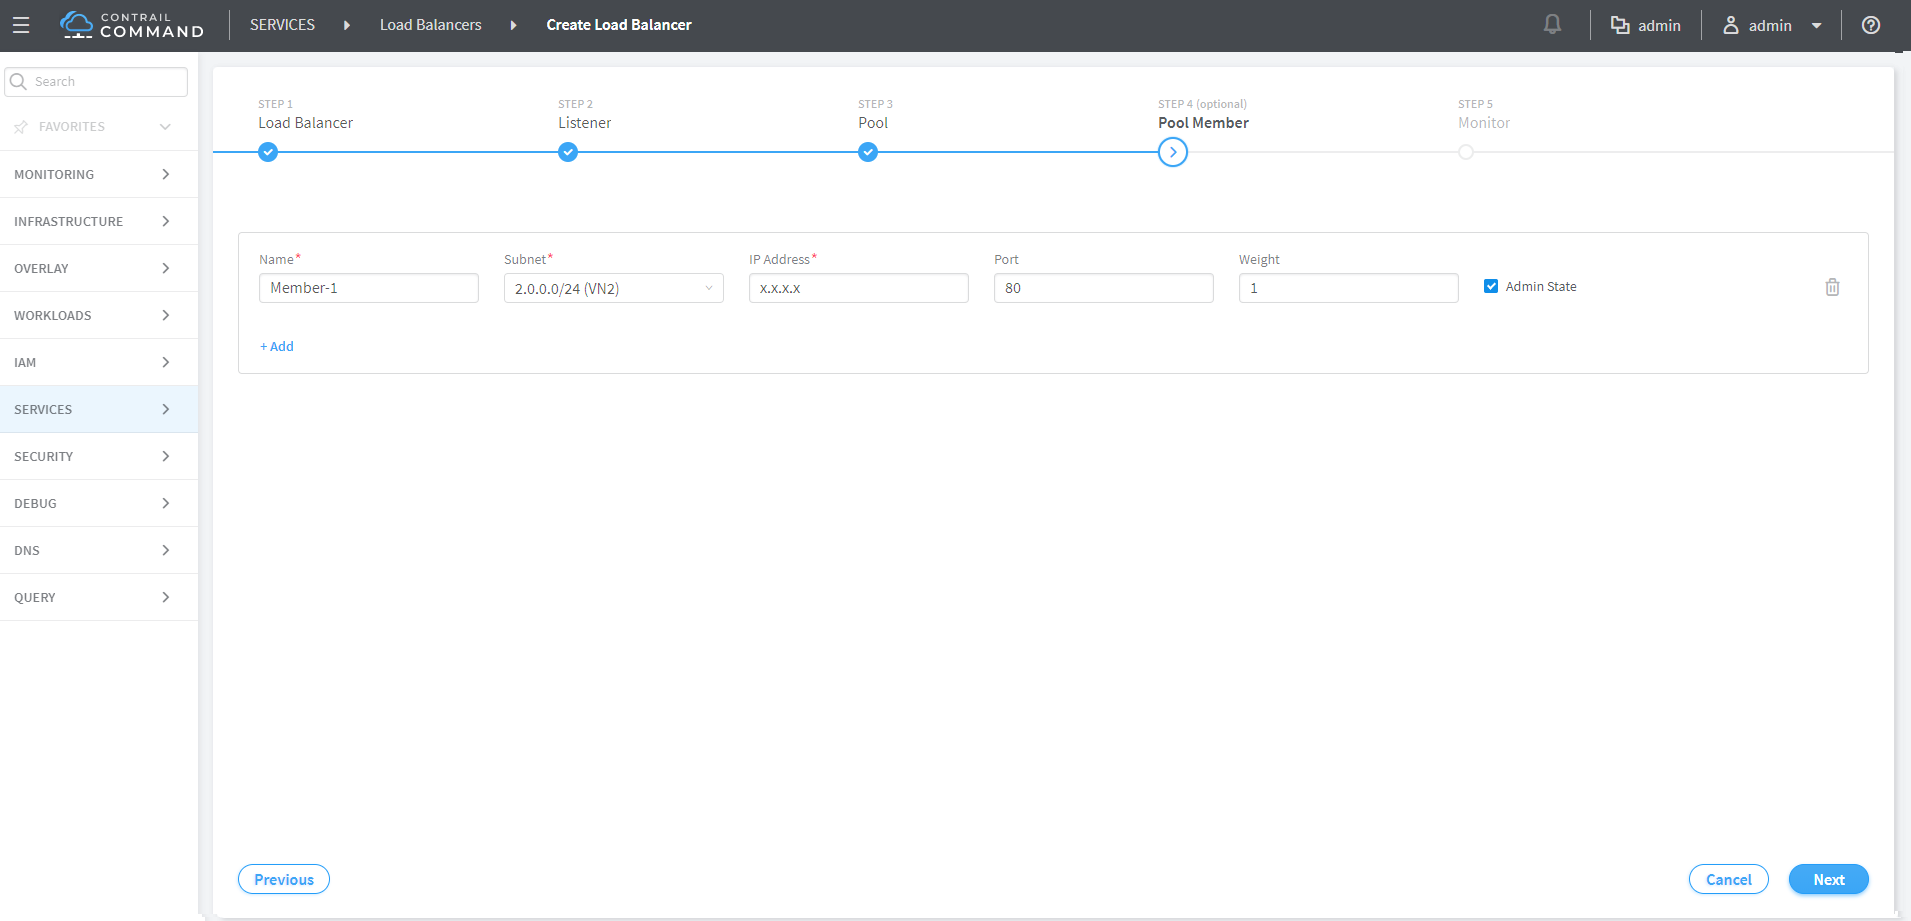Add another pool member with + Add
Image resolution: width=1911 pixels, height=921 pixels.
(x=277, y=347)
